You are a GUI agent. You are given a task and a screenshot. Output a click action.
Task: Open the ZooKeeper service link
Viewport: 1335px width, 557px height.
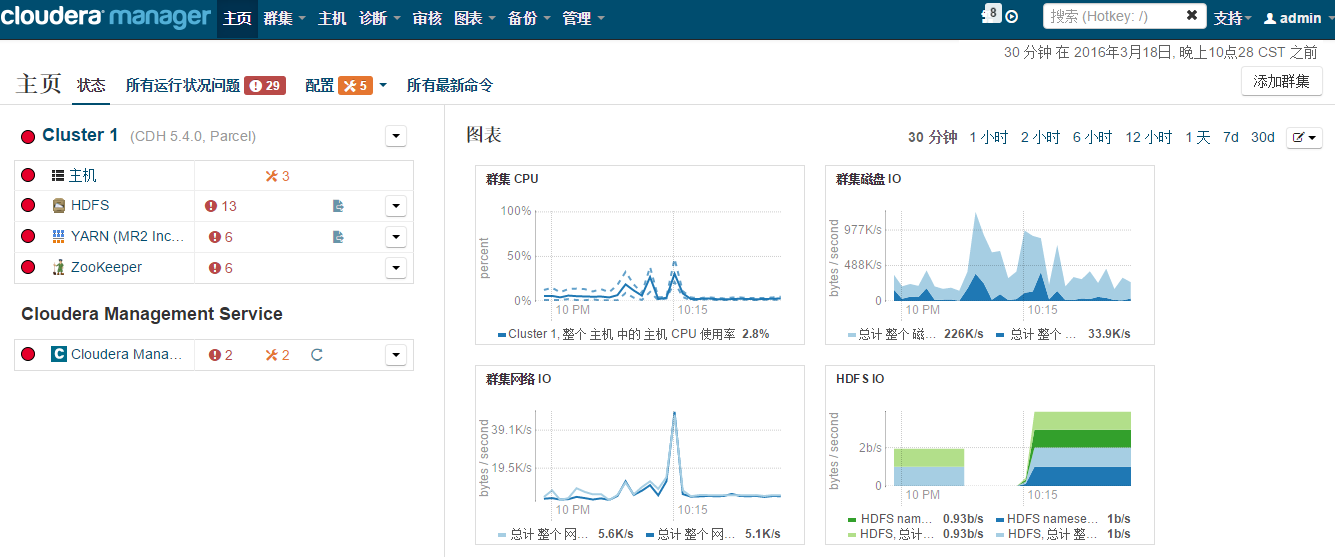[106, 267]
